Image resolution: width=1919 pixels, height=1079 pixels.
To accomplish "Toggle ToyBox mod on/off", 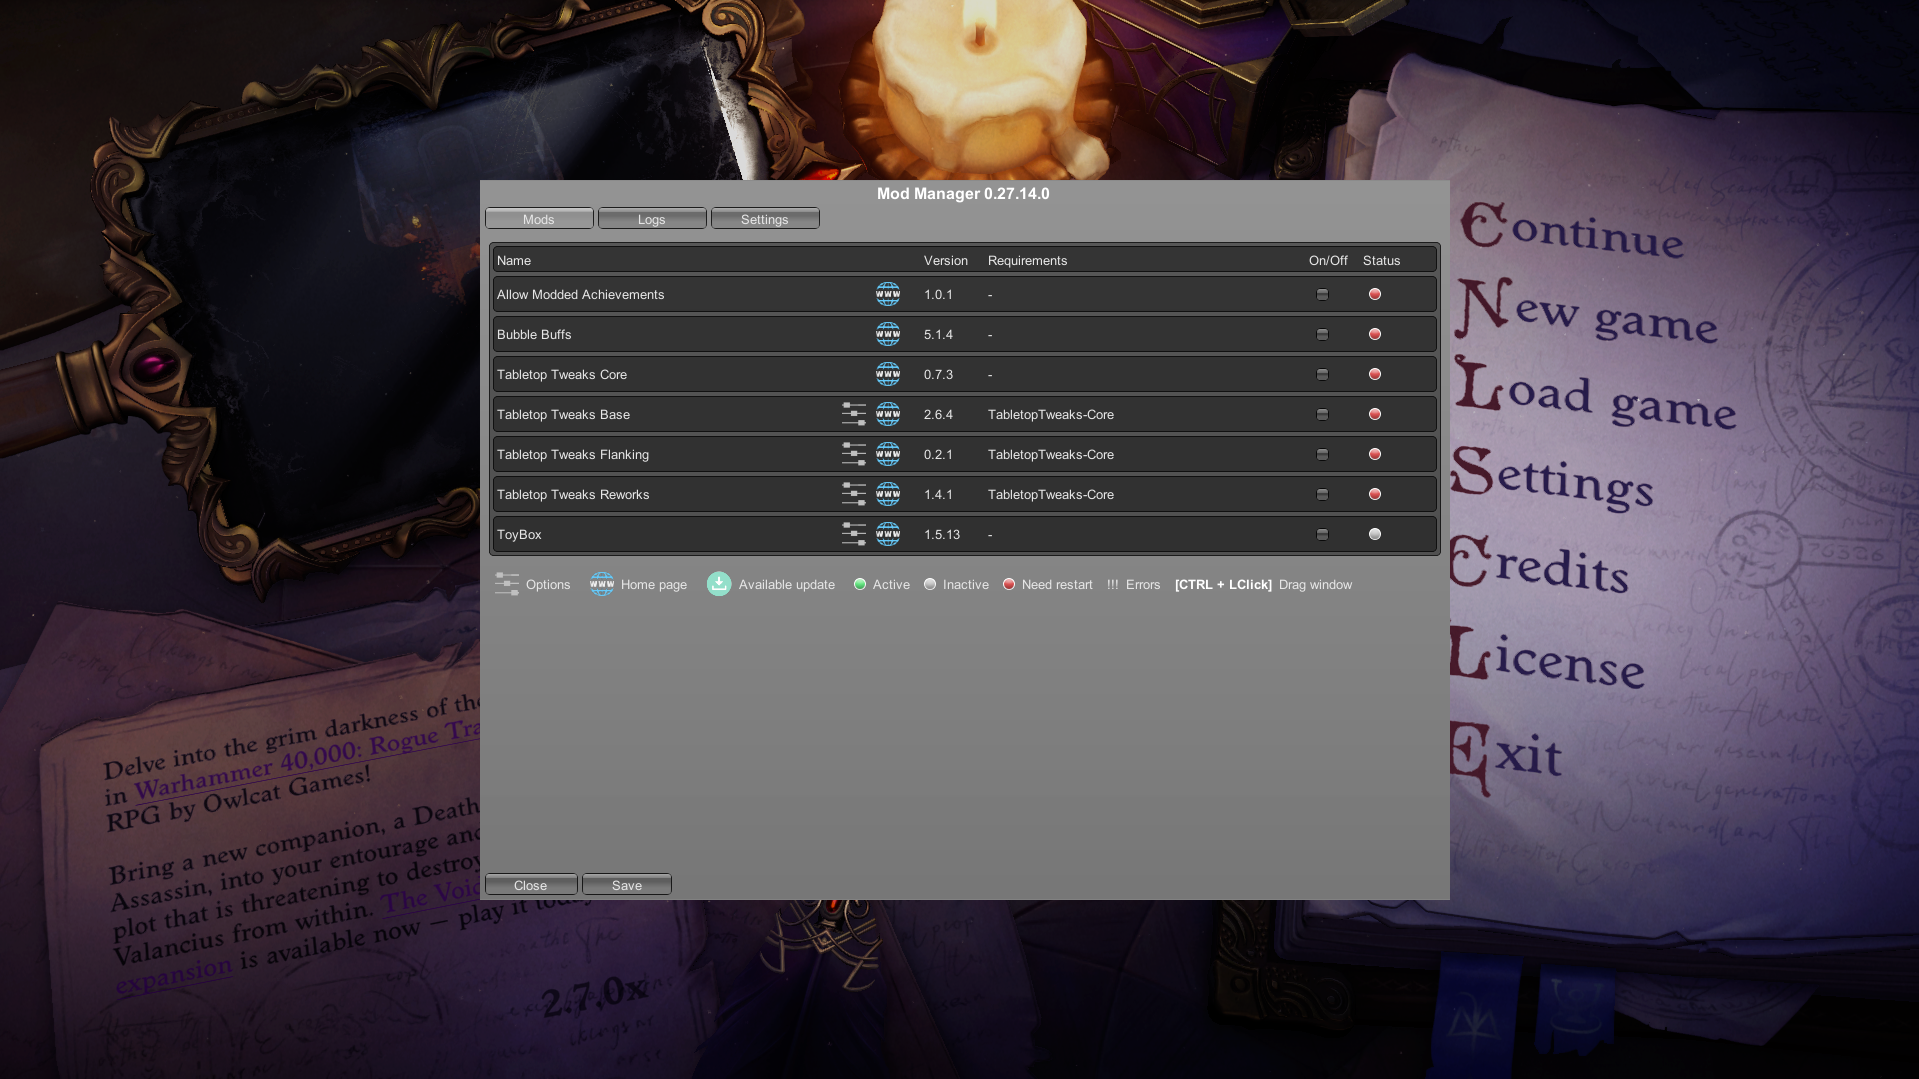I will tap(1322, 535).
